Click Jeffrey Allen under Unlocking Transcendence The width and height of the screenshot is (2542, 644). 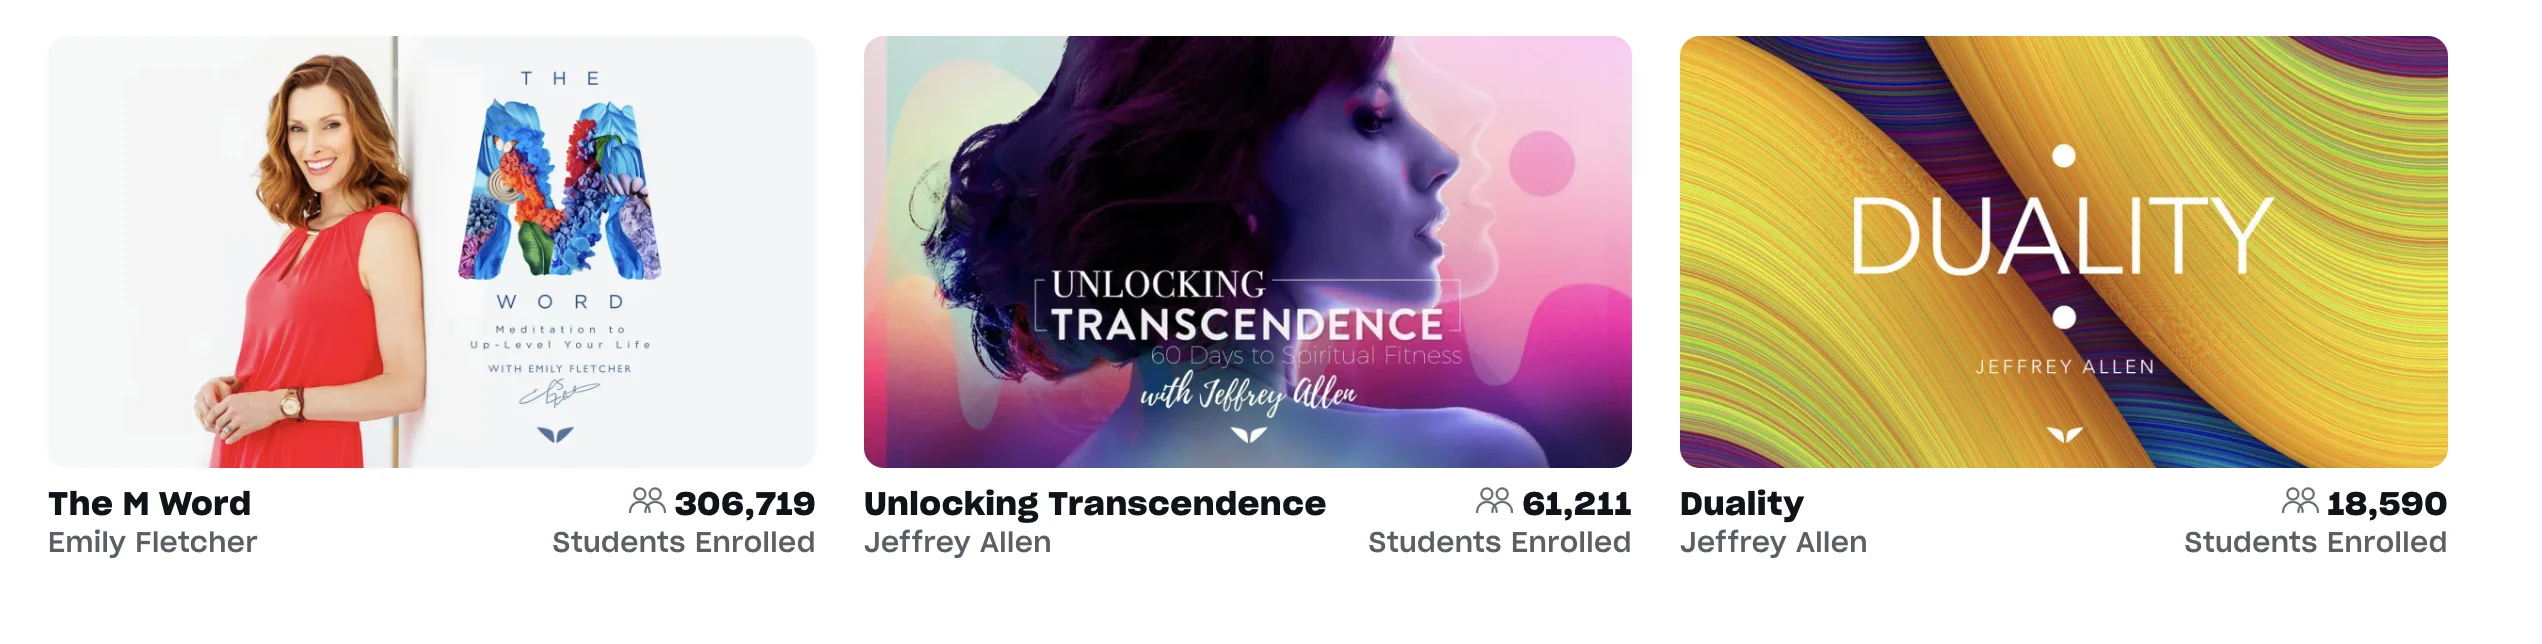pos(957,542)
